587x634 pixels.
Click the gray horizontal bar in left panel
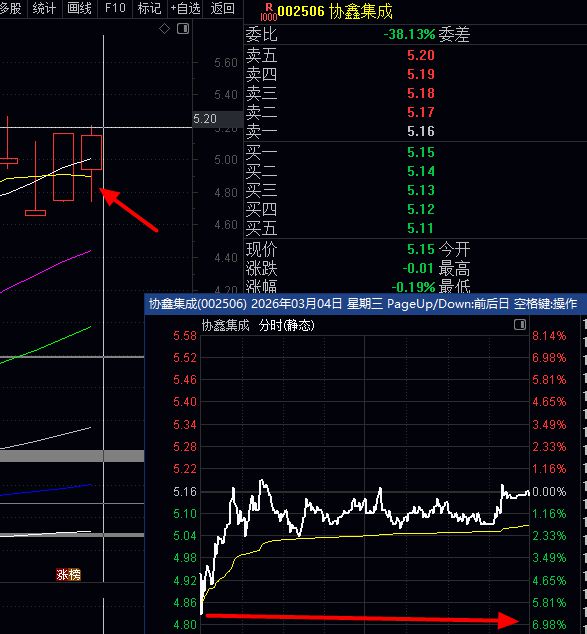[x=72, y=456]
